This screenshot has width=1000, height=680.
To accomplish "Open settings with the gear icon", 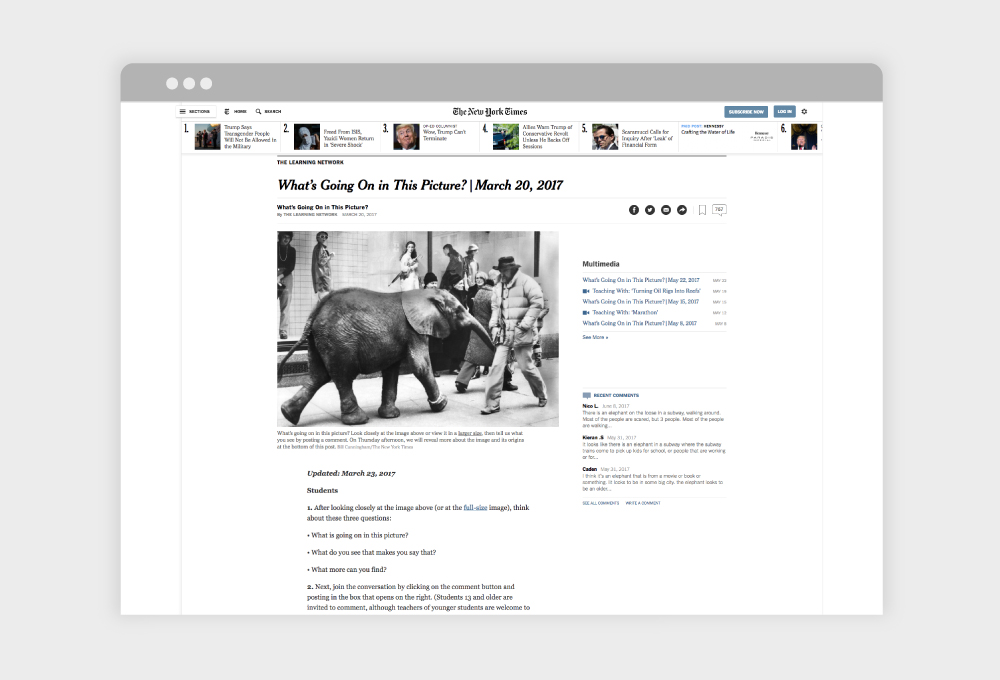I will pyautogui.click(x=804, y=112).
